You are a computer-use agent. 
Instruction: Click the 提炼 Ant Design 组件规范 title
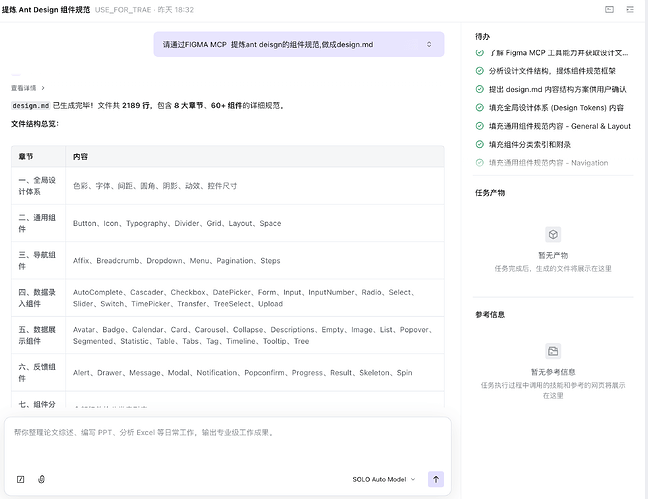46,10
